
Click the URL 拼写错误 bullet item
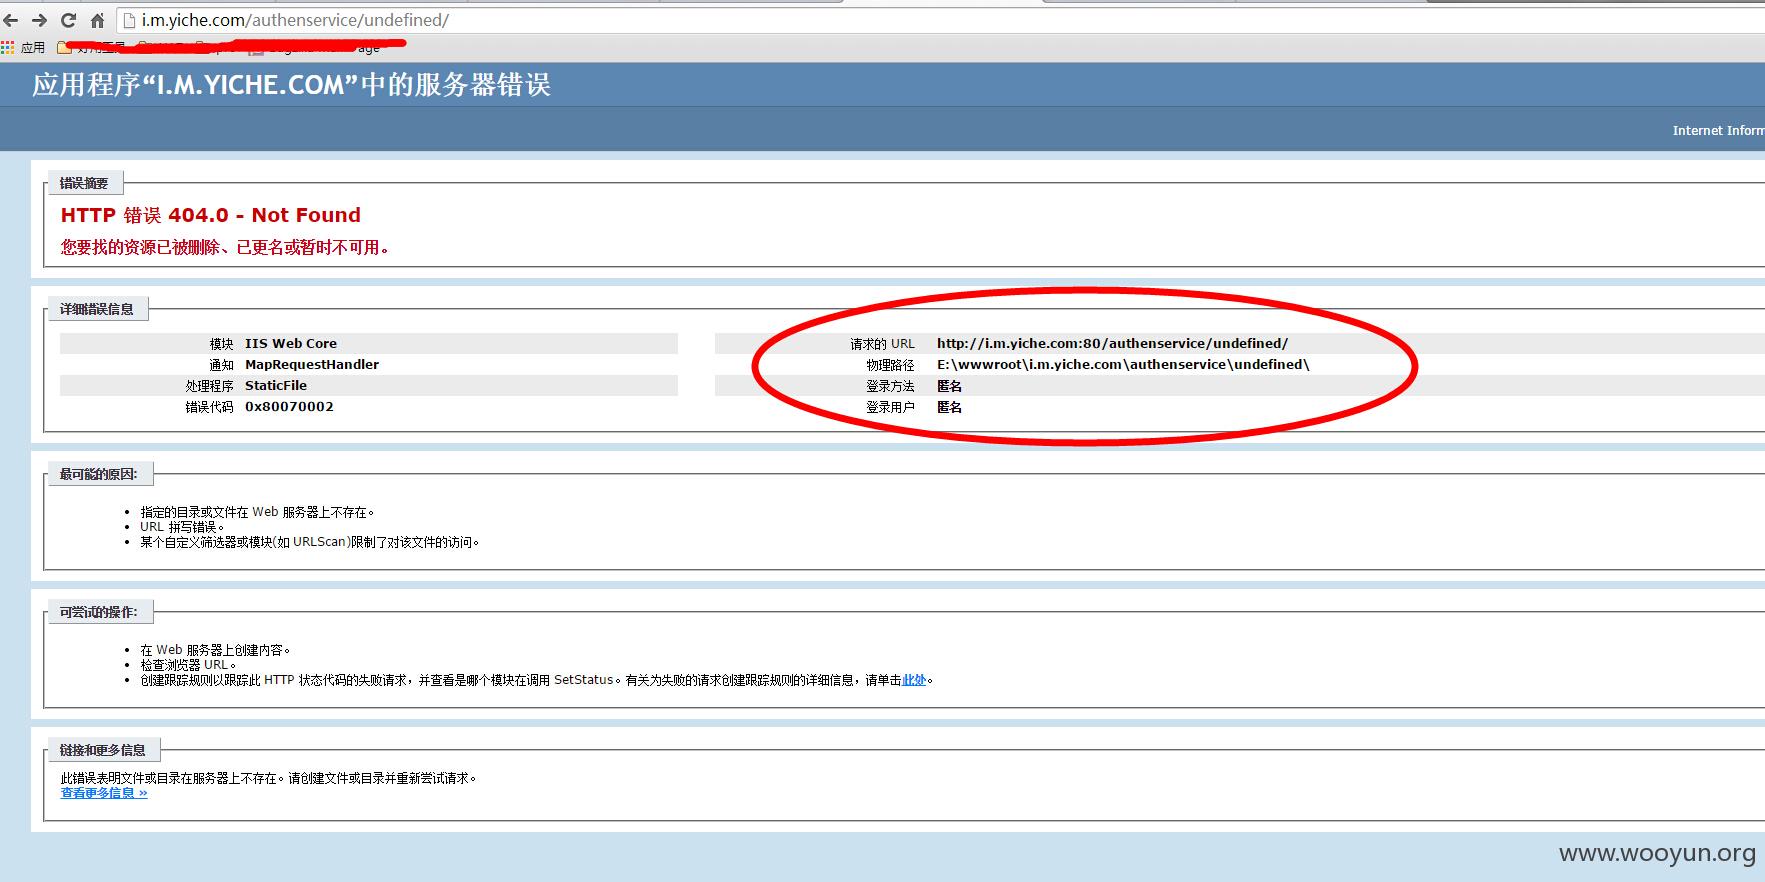(182, 527)
